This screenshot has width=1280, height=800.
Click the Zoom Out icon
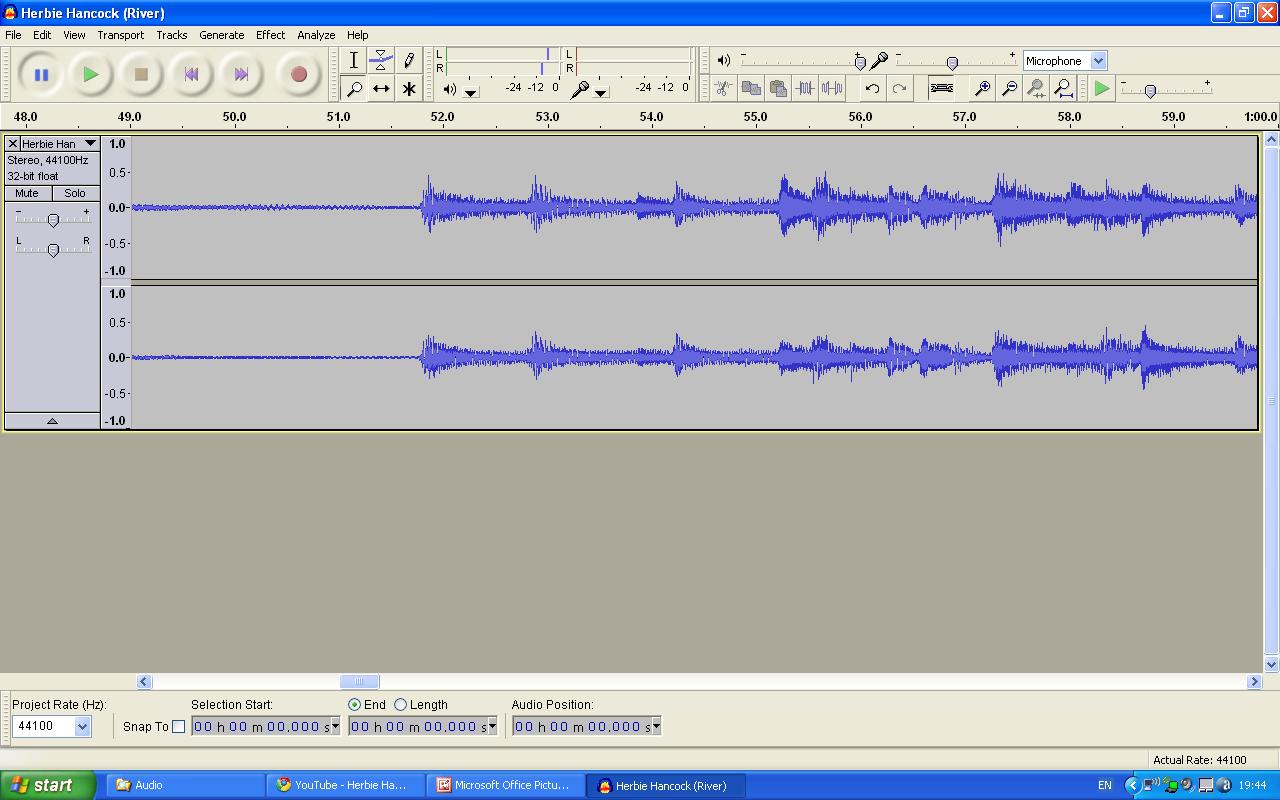point(1010,88)
